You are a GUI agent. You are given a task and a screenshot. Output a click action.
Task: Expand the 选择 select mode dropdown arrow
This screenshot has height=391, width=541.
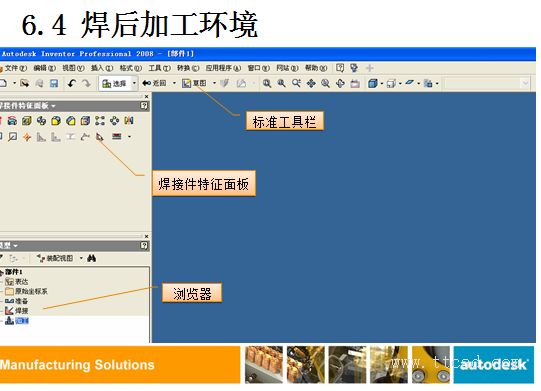(x=134, y=83)
